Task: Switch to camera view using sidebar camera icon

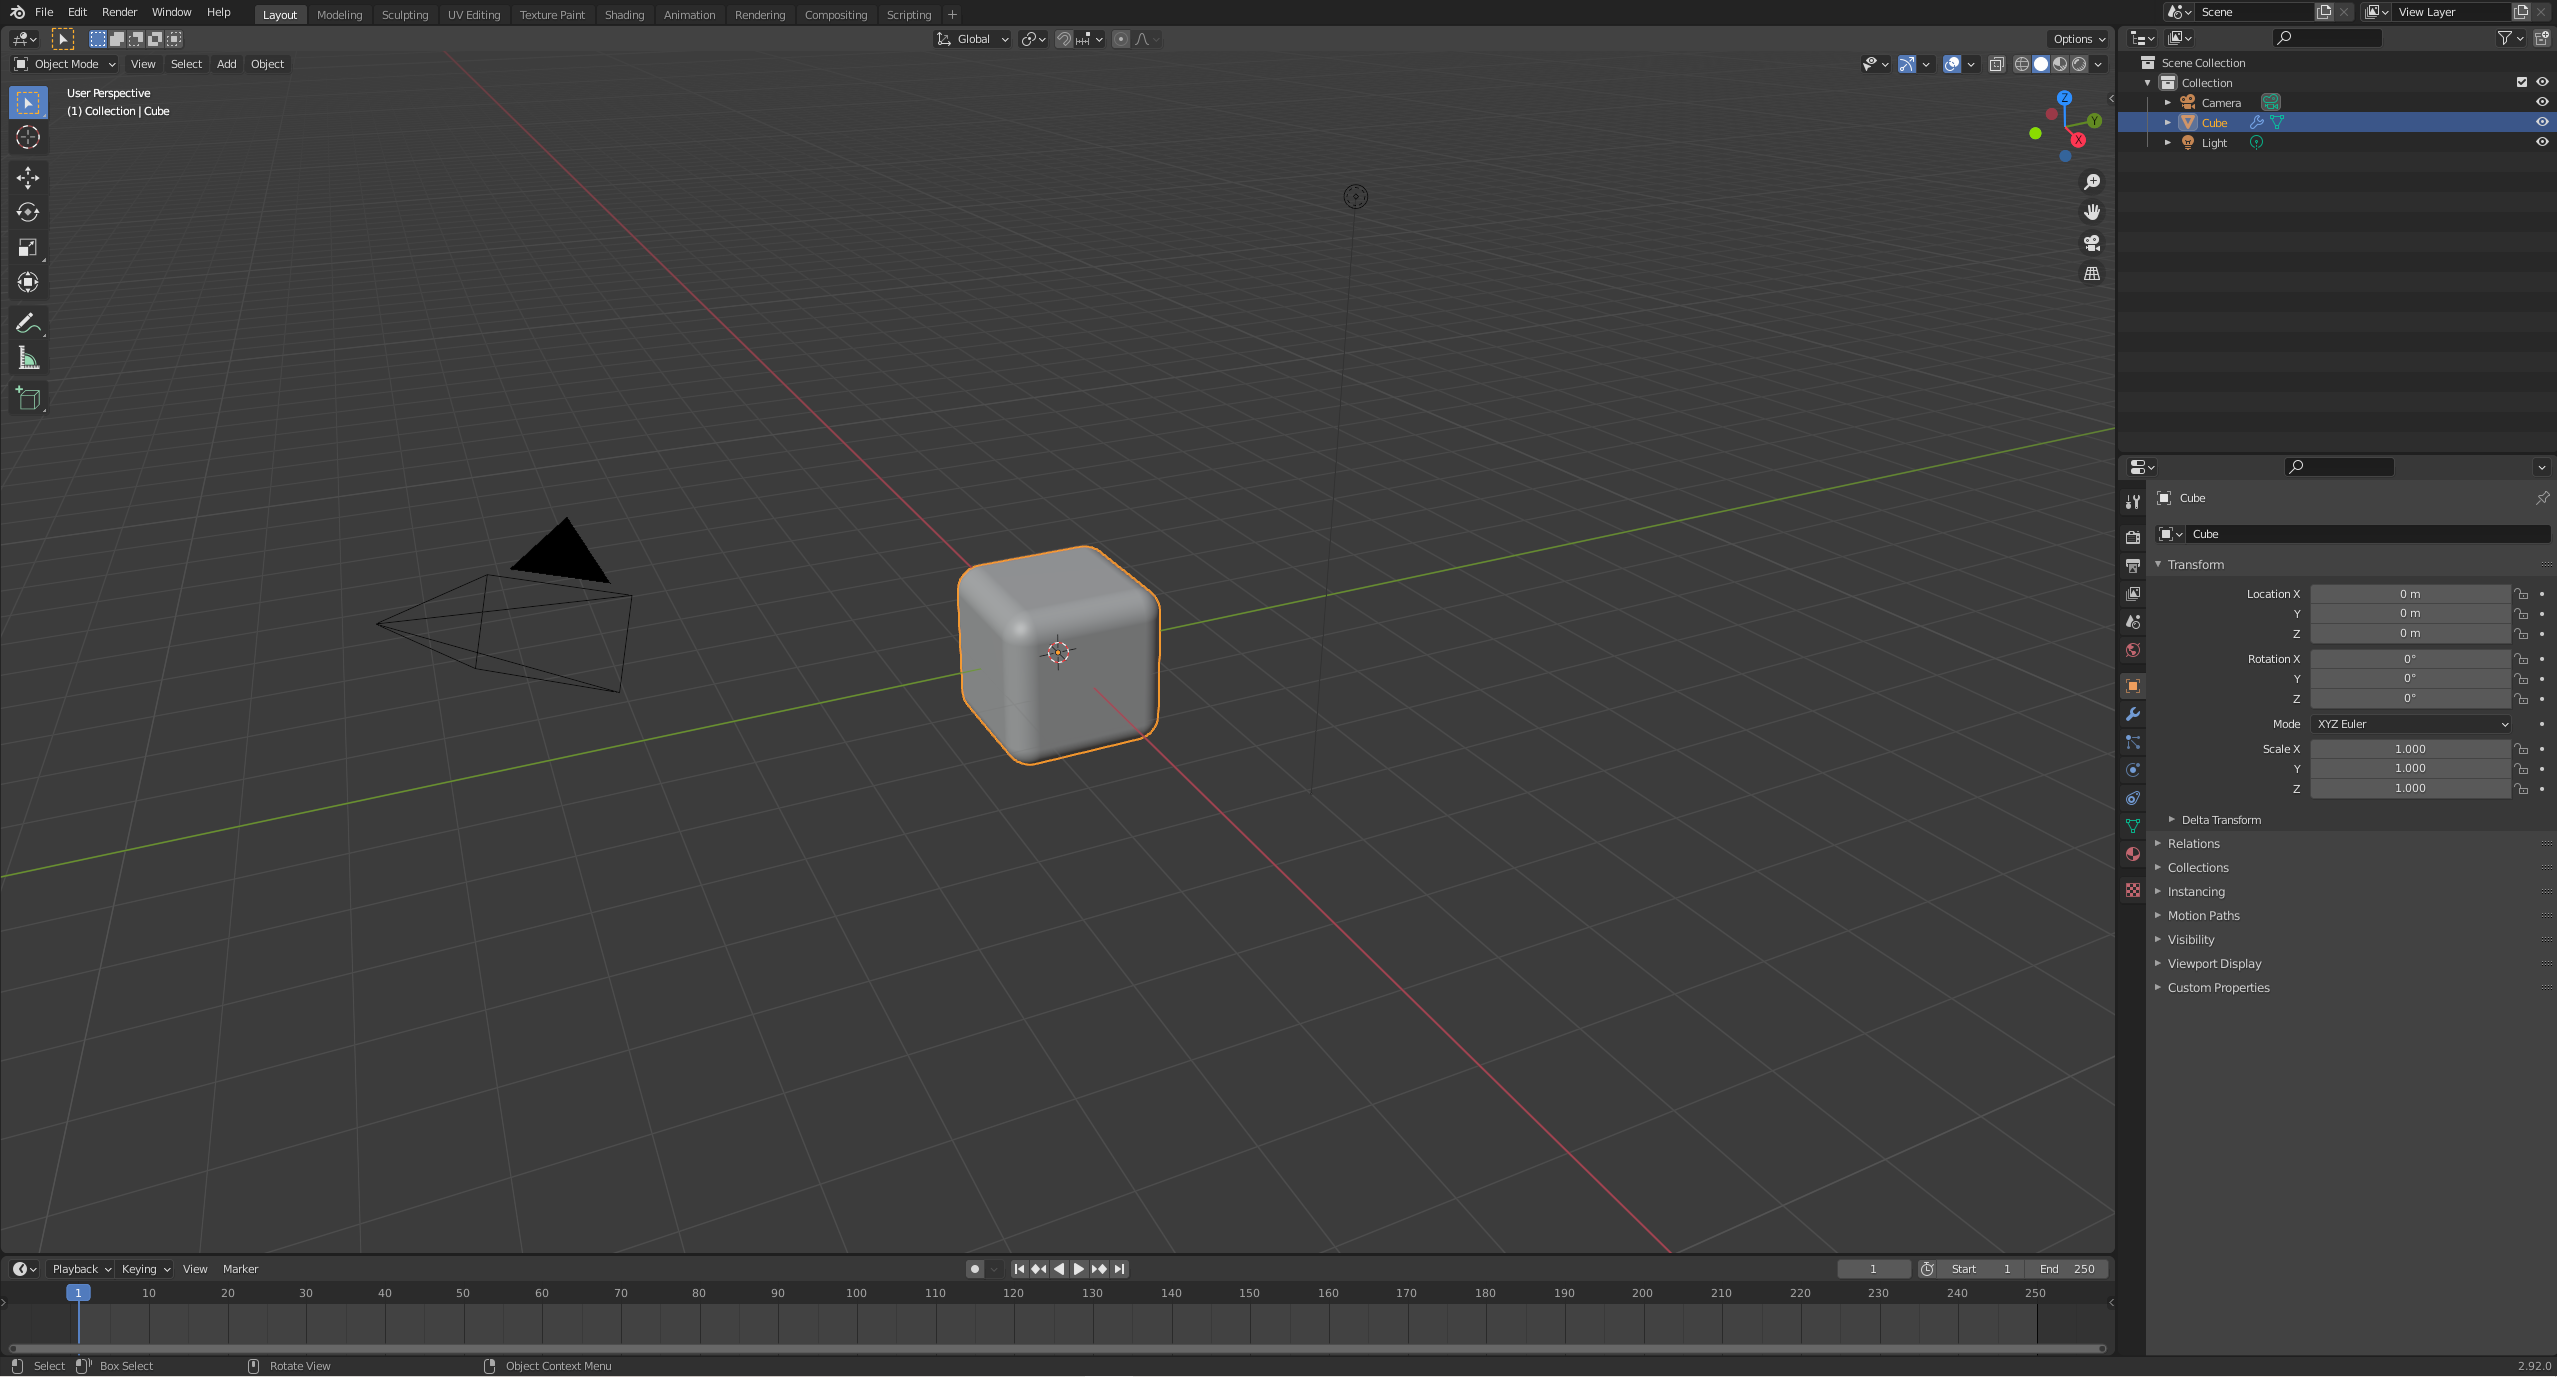Action: coord(2091,243)
